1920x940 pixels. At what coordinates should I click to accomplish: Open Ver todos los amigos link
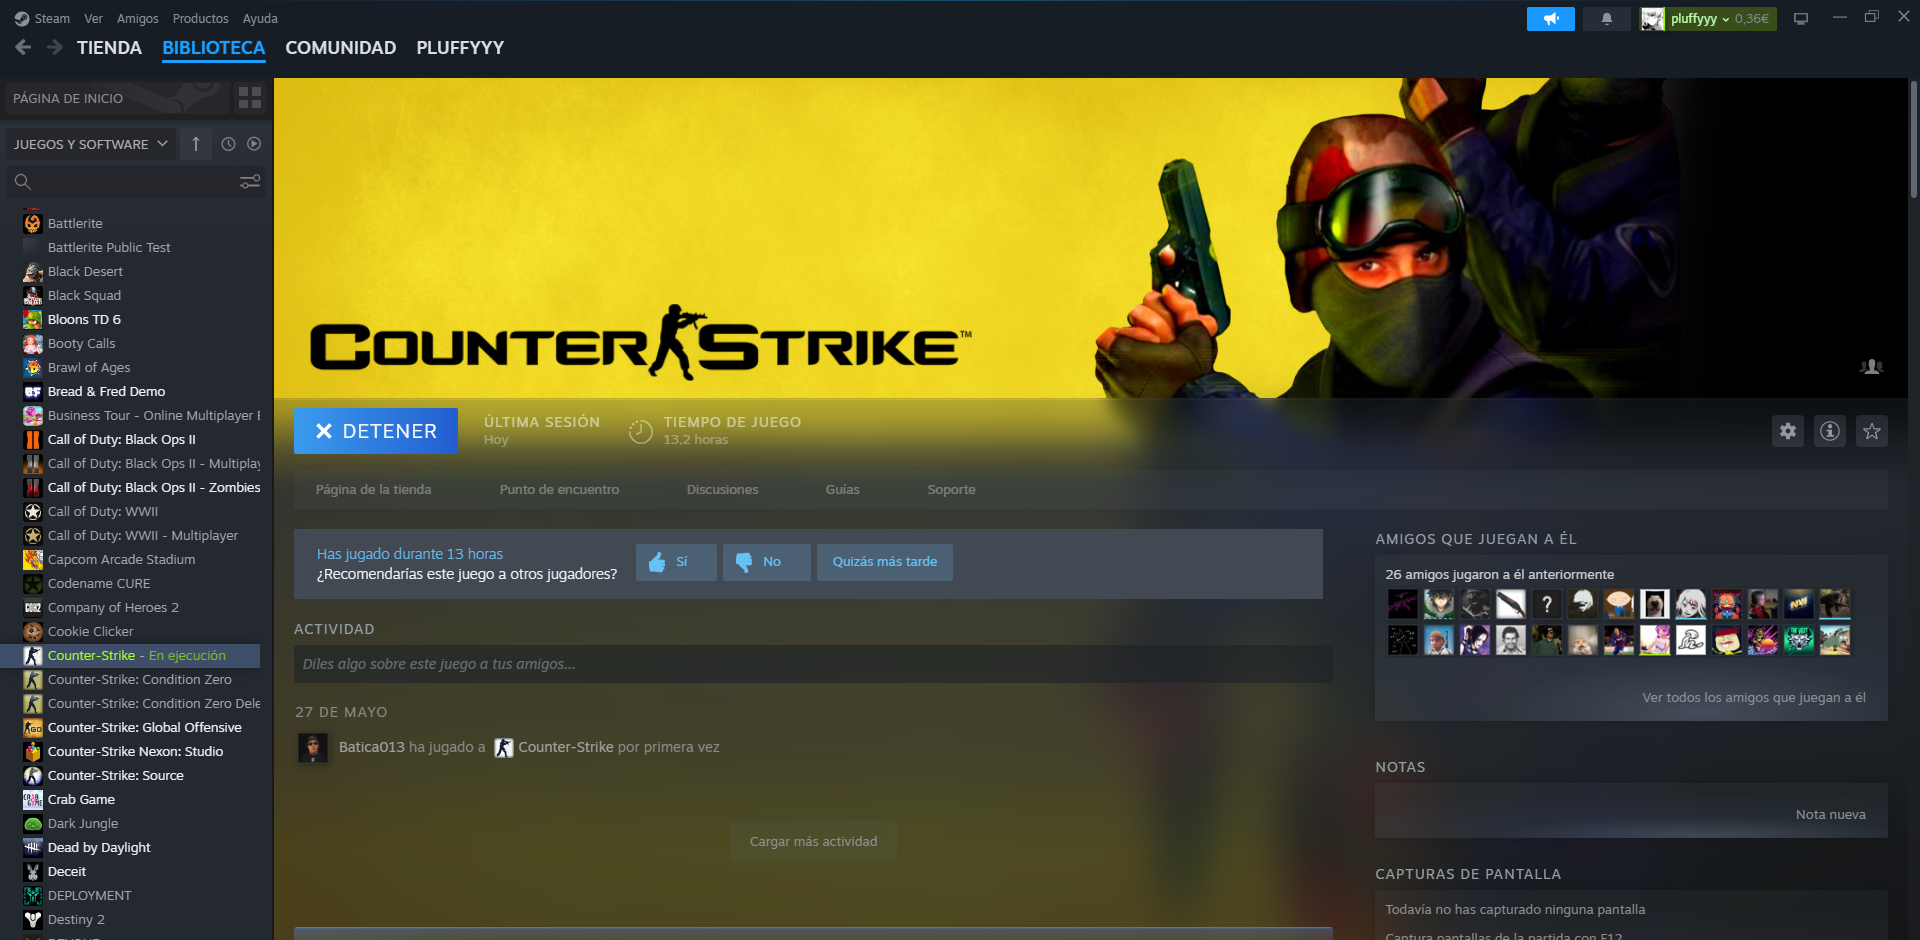point(1753,698)
